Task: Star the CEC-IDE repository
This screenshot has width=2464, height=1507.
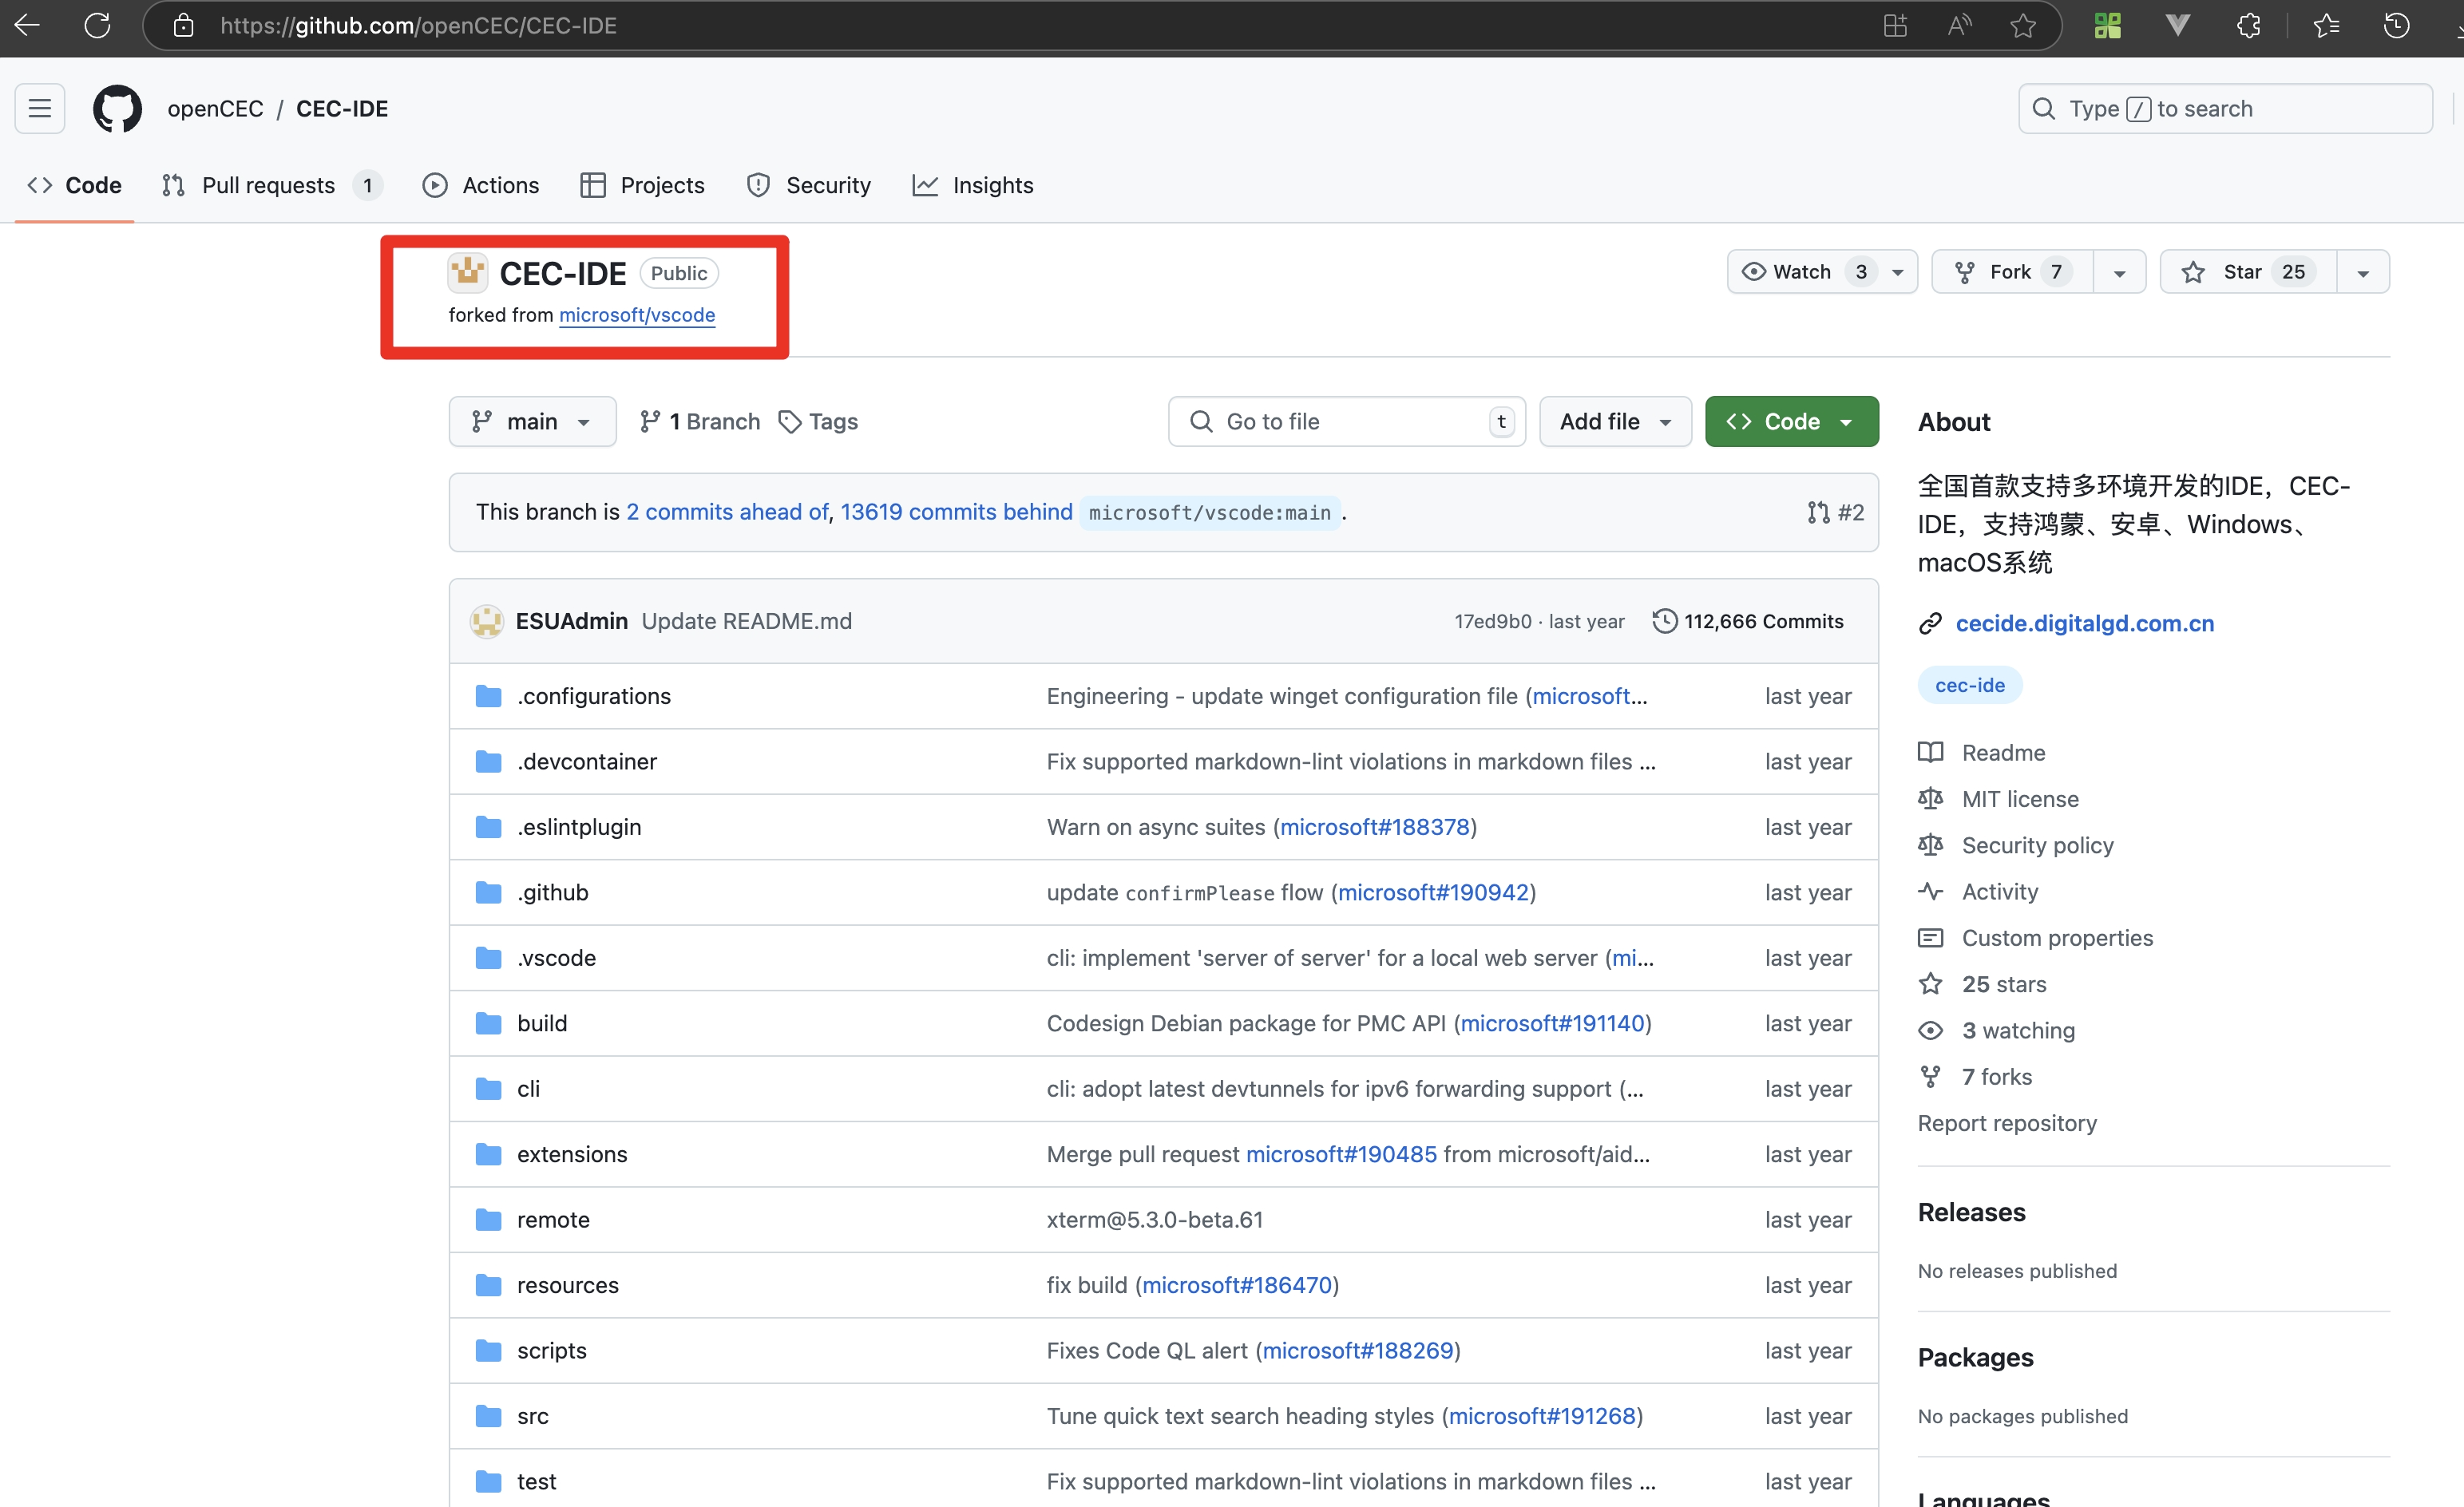Action: point(2248,272)
